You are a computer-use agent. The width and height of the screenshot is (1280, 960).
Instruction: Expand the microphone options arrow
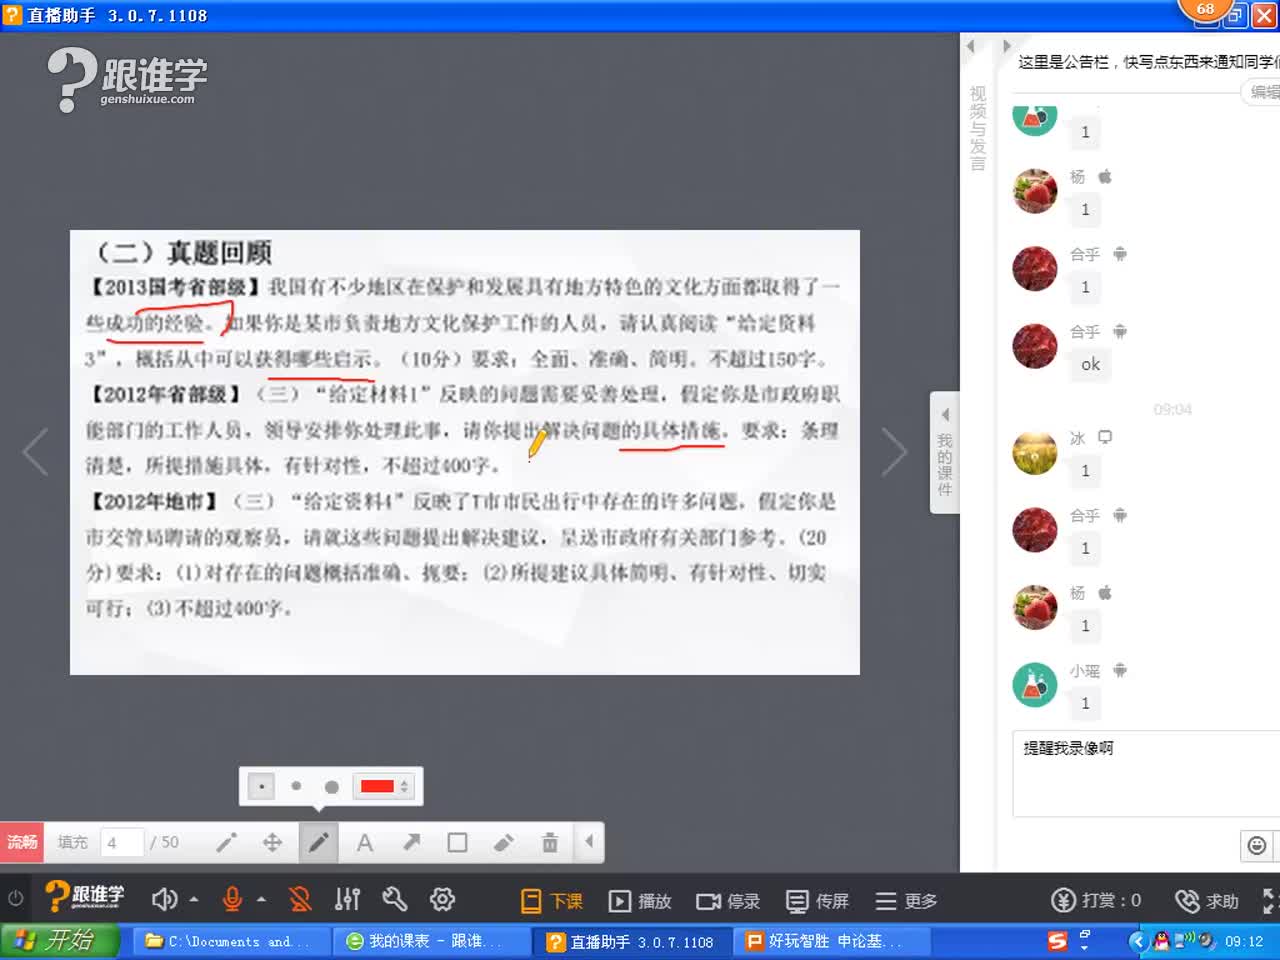tap(261, 900)
